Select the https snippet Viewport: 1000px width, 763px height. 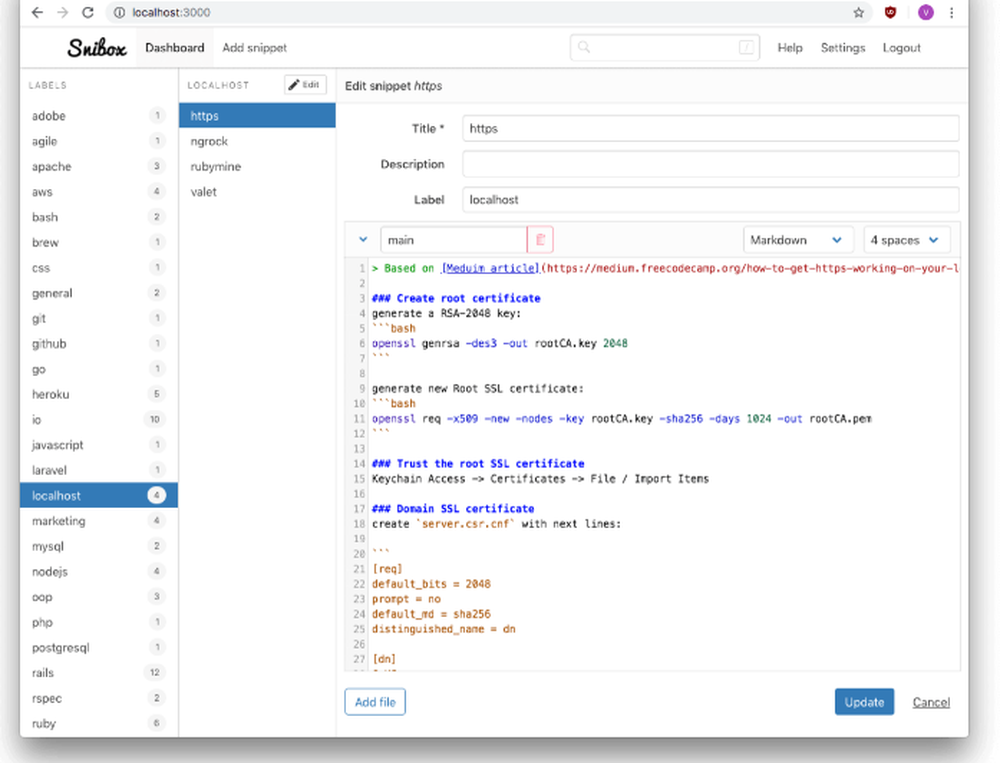pos(257,115)
